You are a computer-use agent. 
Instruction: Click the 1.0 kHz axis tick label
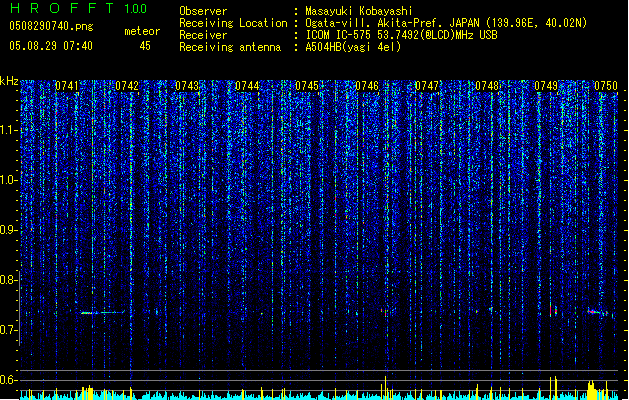click(x=9, y=180)
